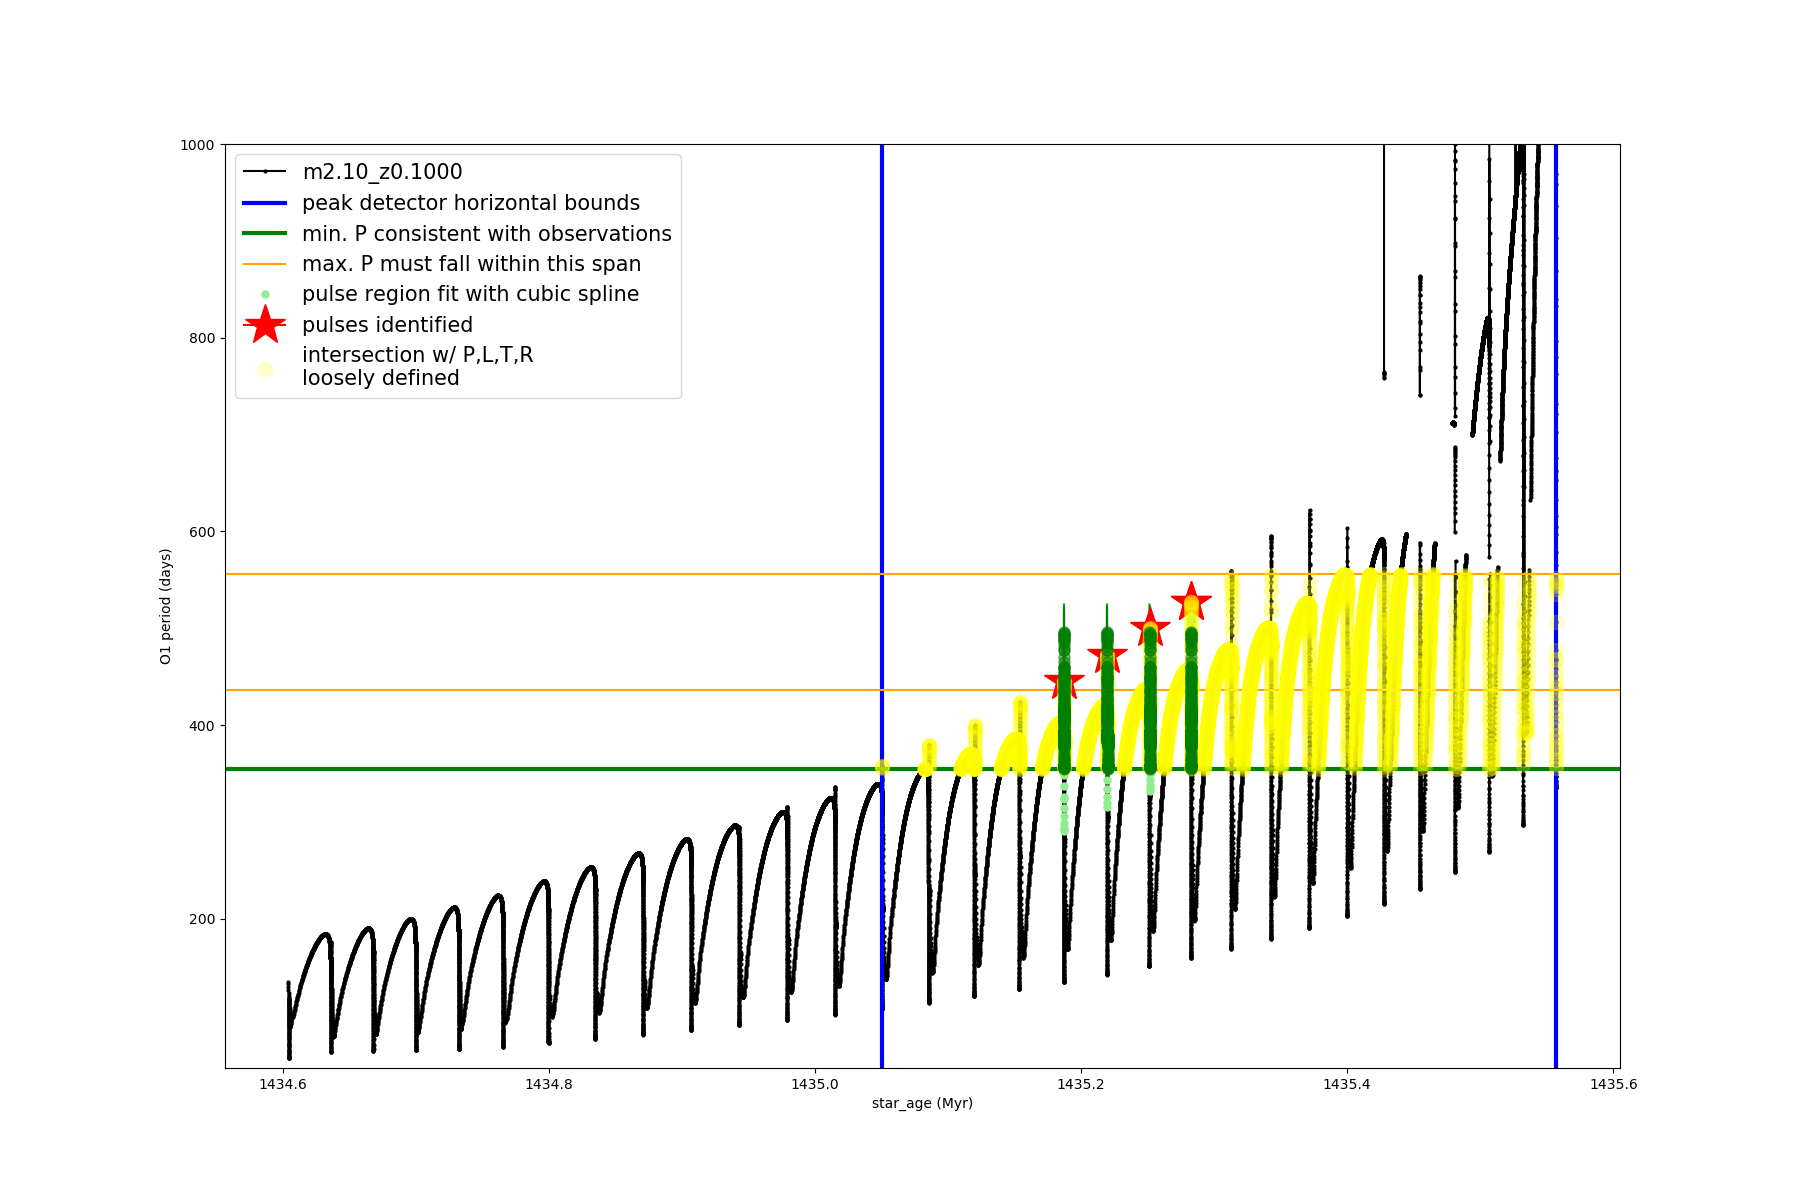1800x1200 pixels.
Task: Click 'pulse region fit with cubic spline' label
Action: click(x=470, y=294)
